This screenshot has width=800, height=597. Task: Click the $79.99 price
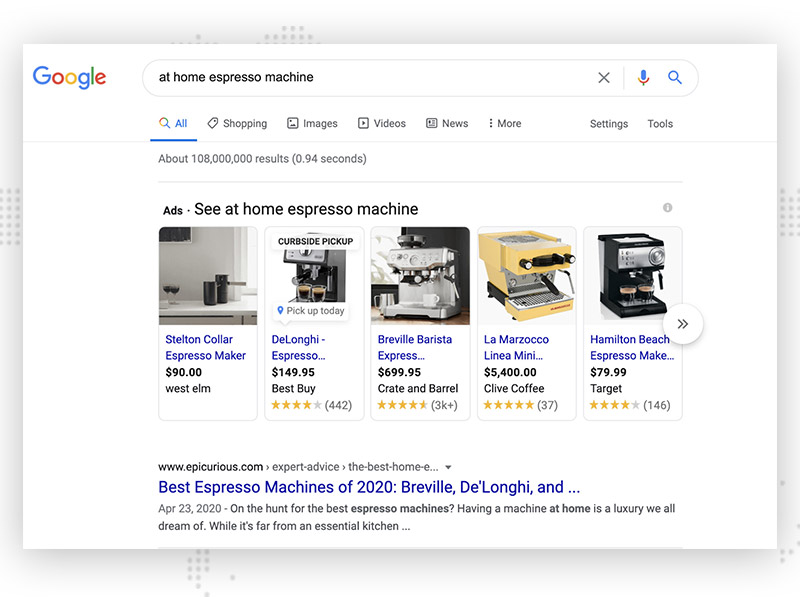pos(608,372)
